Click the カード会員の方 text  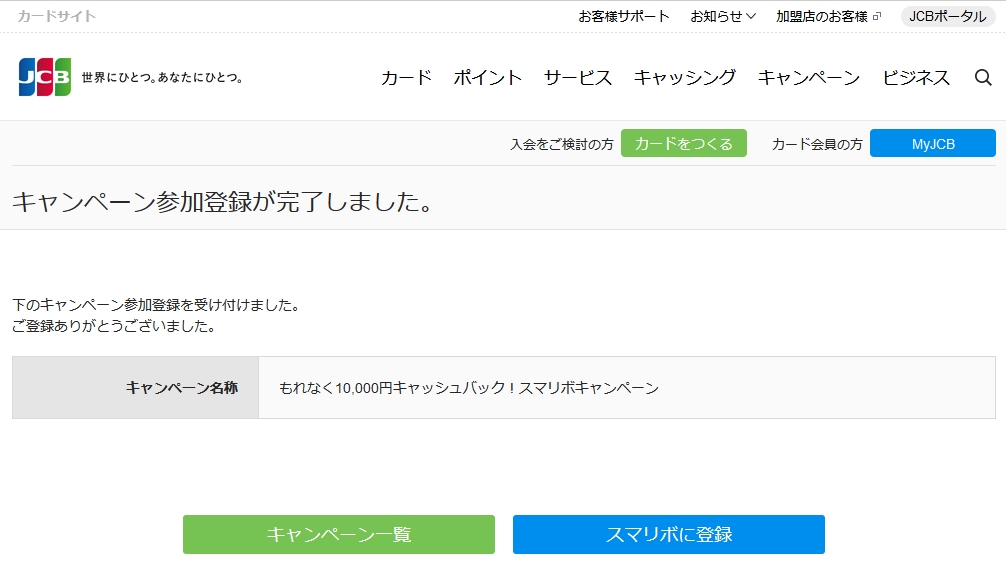click(817, 144)
